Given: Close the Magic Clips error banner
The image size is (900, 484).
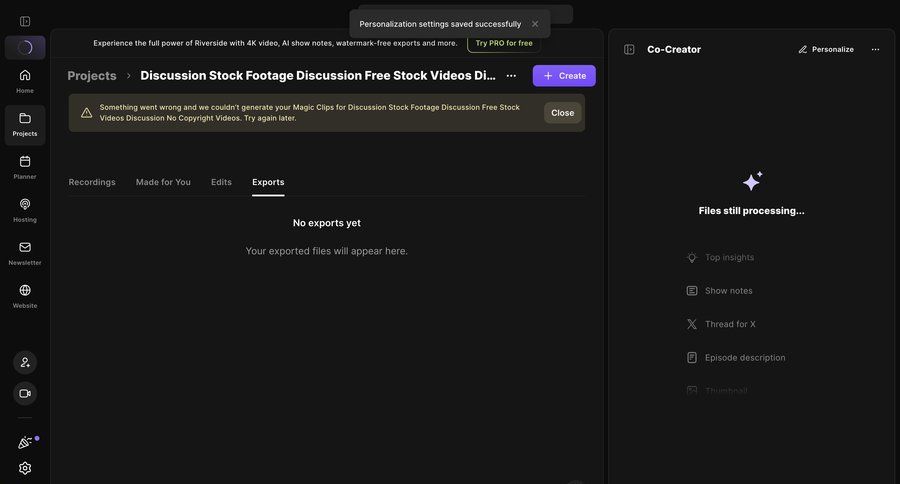Looking at the screenshot, I should tap(562, 113).
